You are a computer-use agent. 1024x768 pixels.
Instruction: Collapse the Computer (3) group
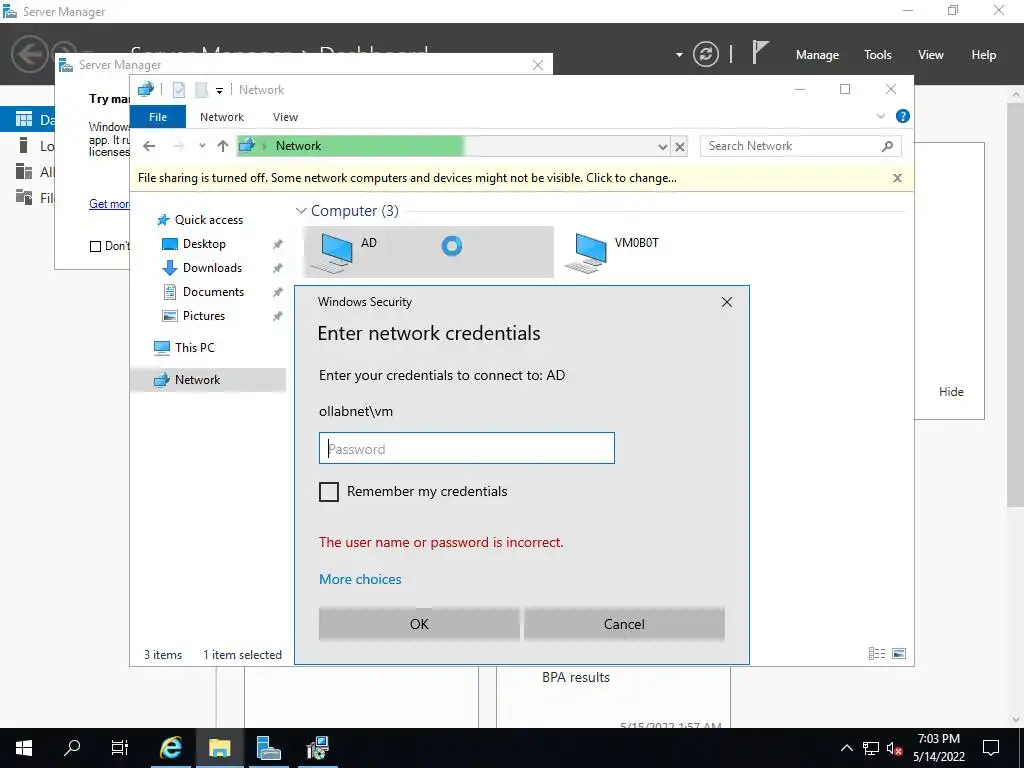(301, 210)
